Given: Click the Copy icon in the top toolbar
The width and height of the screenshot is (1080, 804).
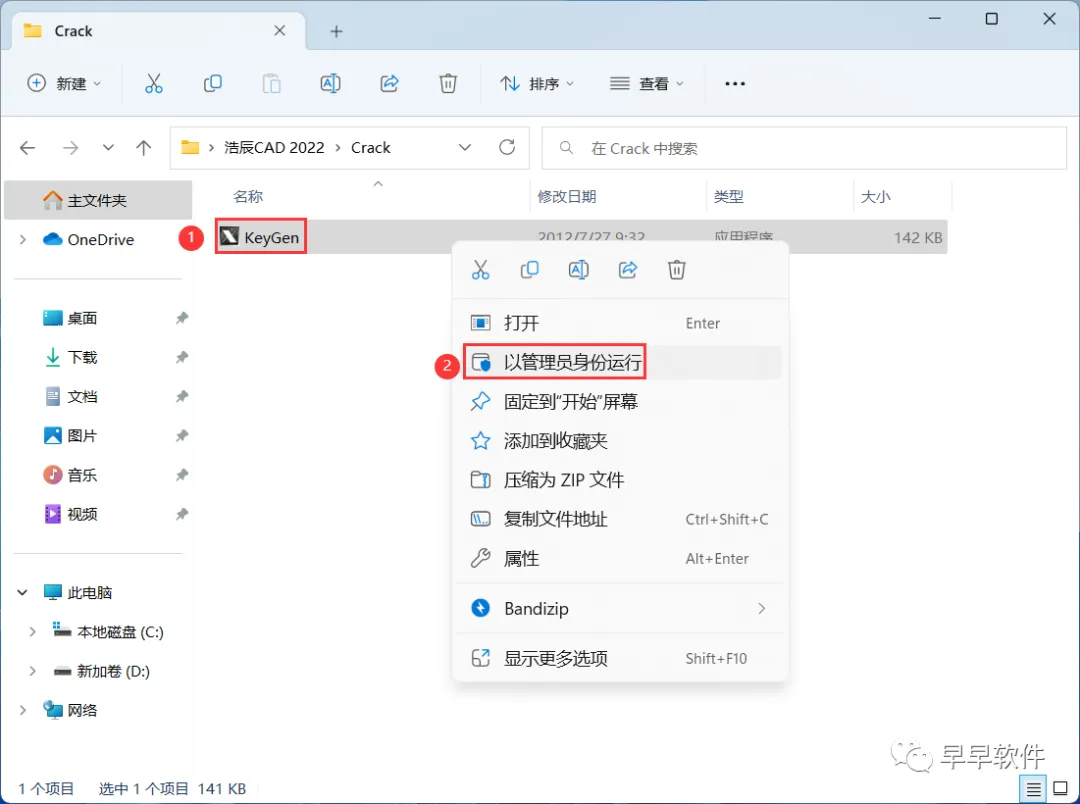Looking at the screenshot, I should (x=213, y=83).
